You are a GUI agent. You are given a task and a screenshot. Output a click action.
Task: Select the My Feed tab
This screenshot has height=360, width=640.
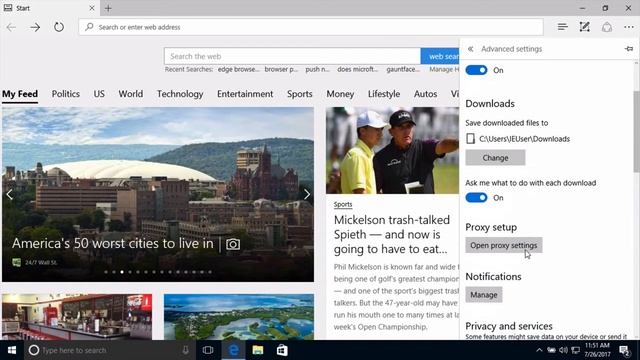coord(20,94)
